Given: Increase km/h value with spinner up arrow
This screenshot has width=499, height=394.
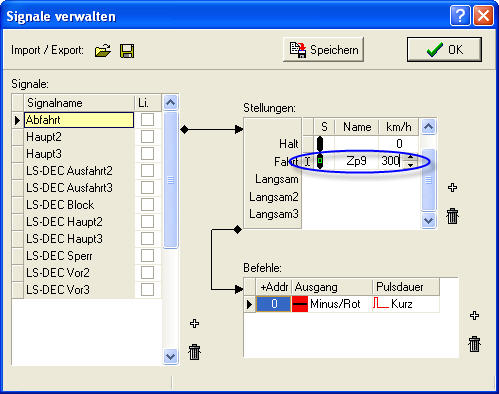Looking at the screenshot, I should (x=410, y=157).
